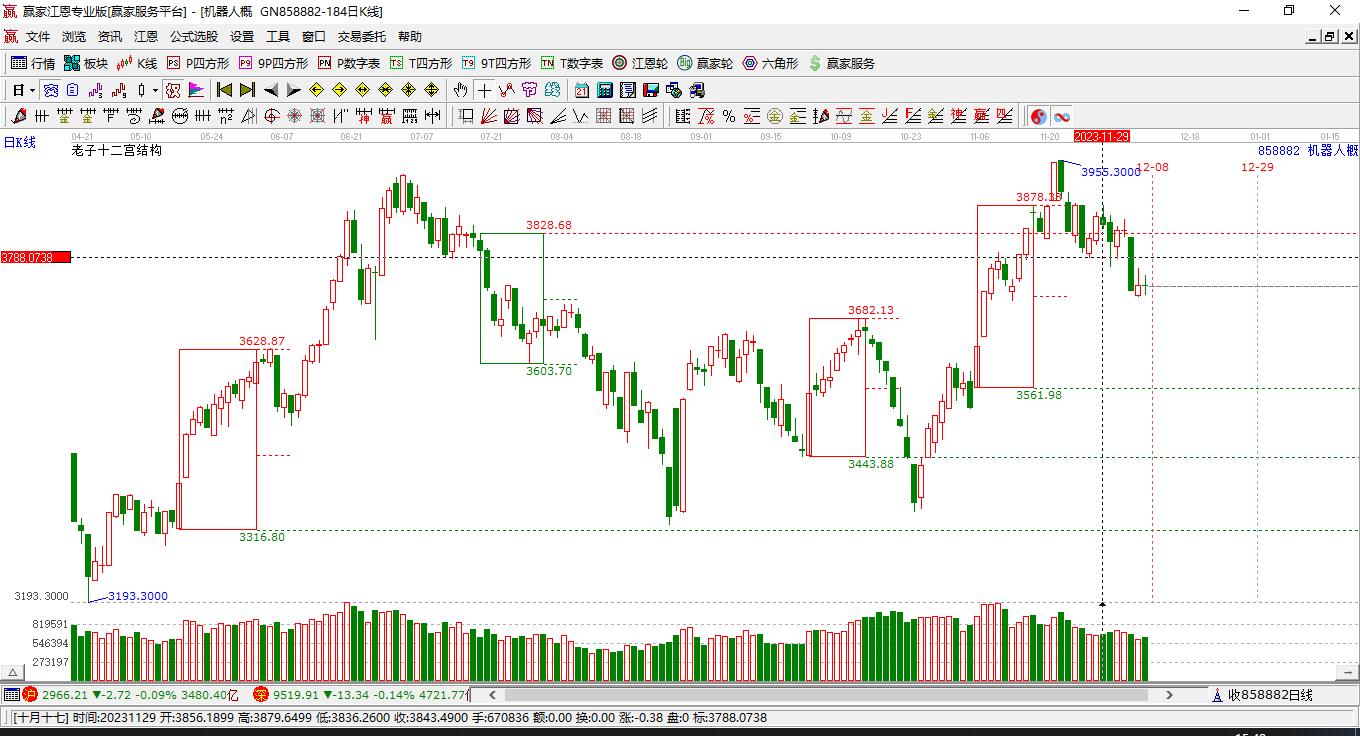
Task: Open the 窗口 menu
Action: click(314, 37)
